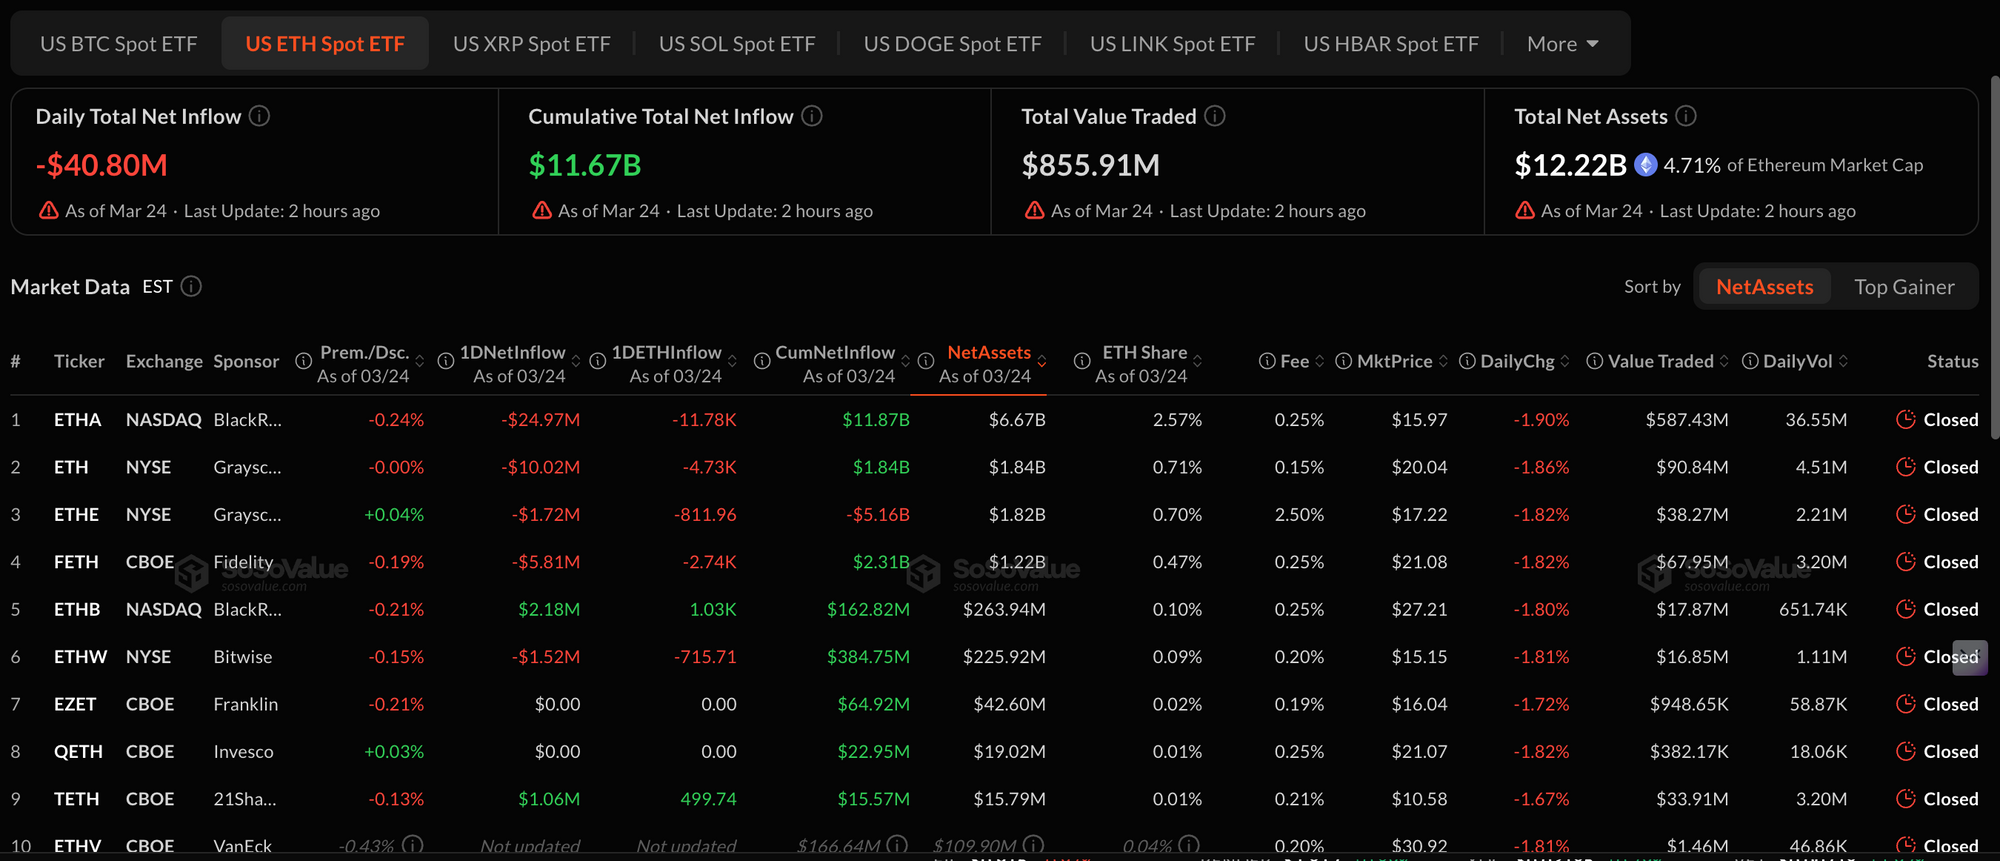
Task: Open the ETHE ticker row
Action: [994, 515]
